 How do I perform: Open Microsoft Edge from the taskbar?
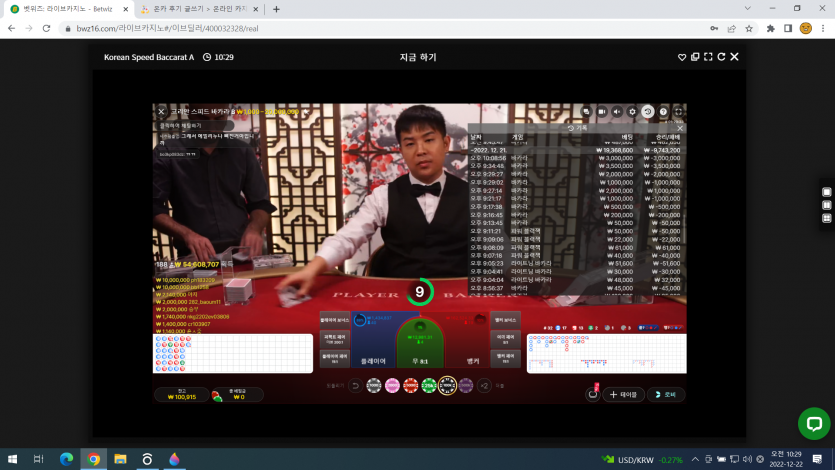click(67, 459)
